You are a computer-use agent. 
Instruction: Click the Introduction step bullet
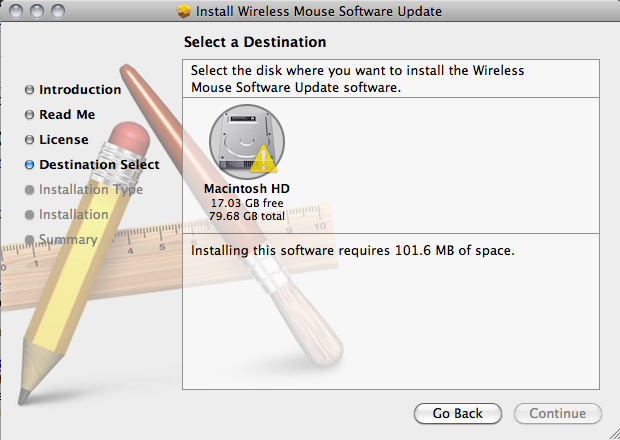pos(29,90)
